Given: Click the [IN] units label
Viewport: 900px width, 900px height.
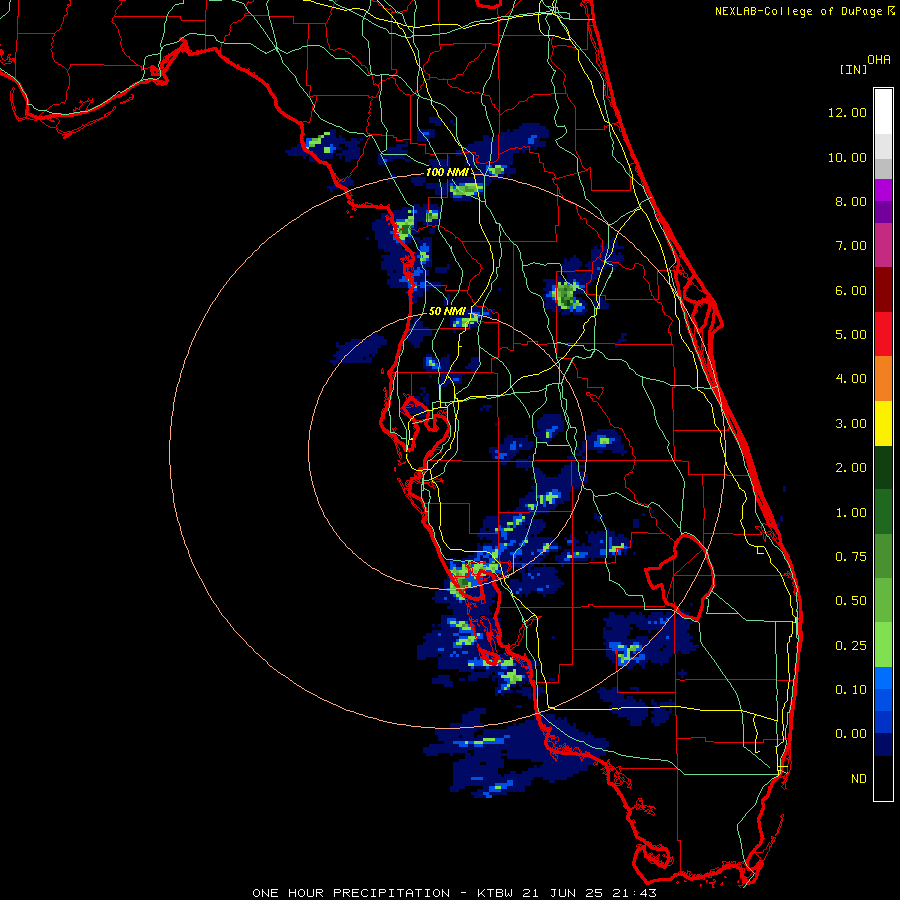Looking at the screenshot, I should click(853, 69).
